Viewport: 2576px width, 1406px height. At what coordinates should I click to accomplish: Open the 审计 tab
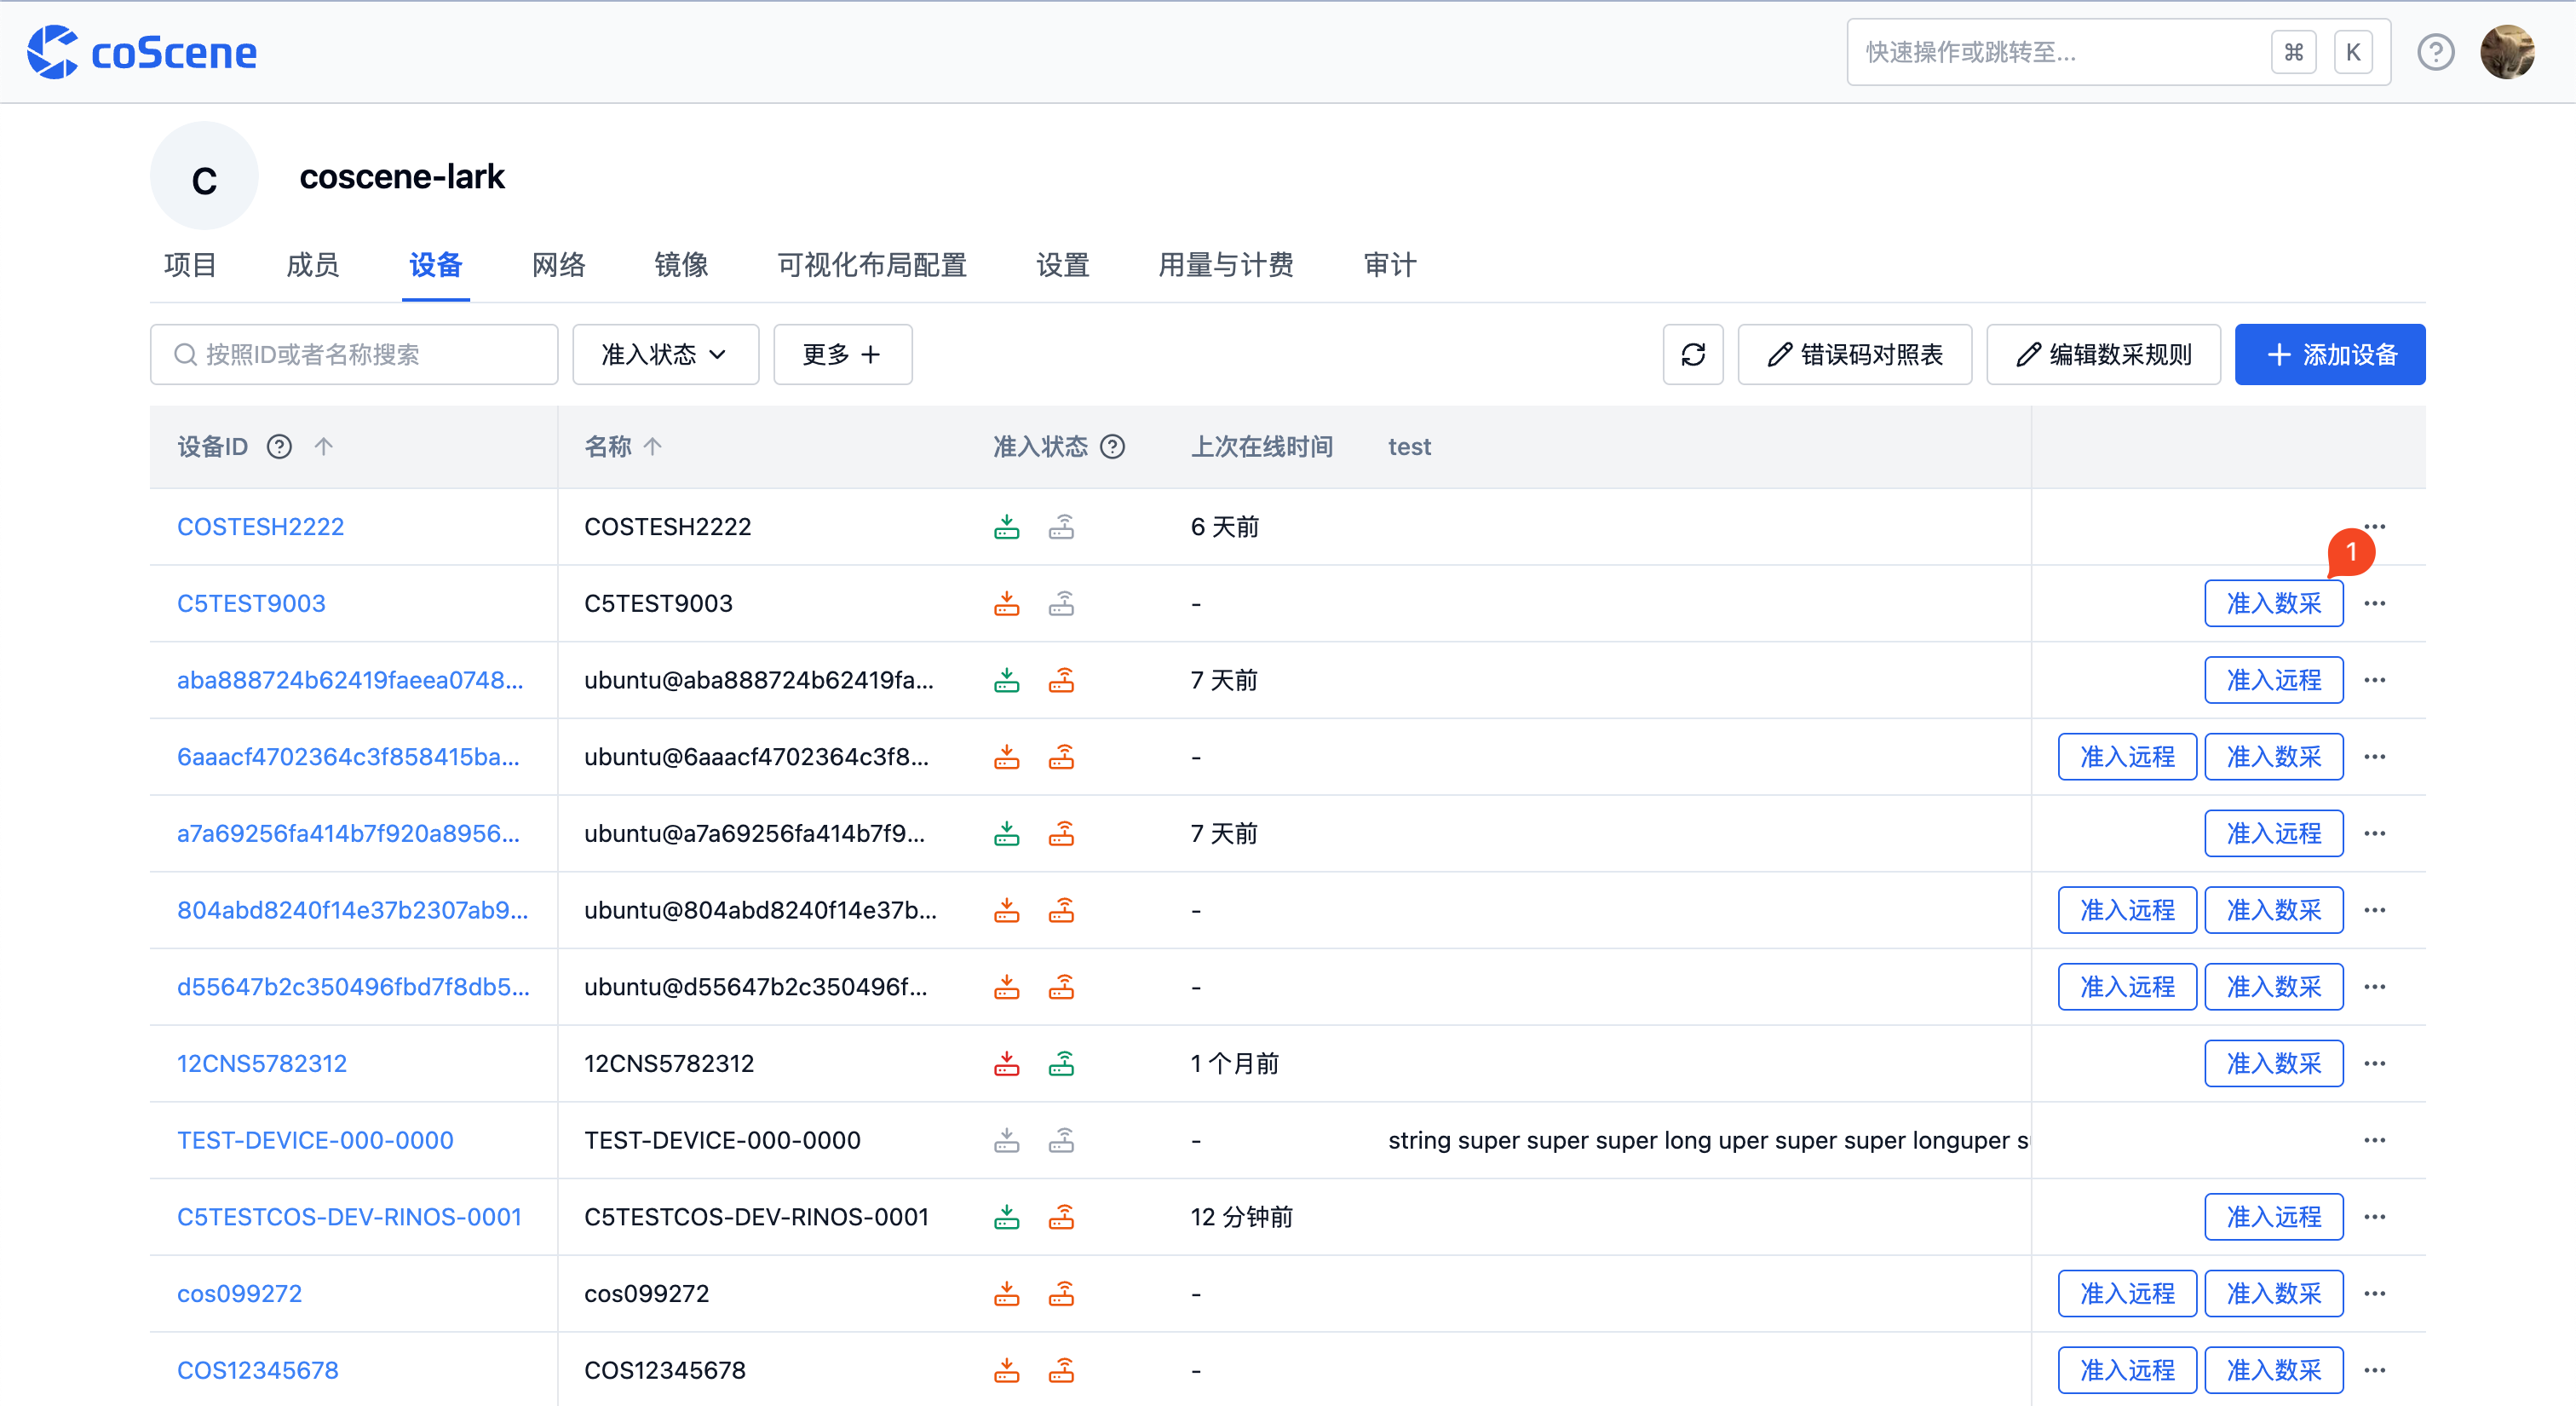click(x=1390, y=265)
